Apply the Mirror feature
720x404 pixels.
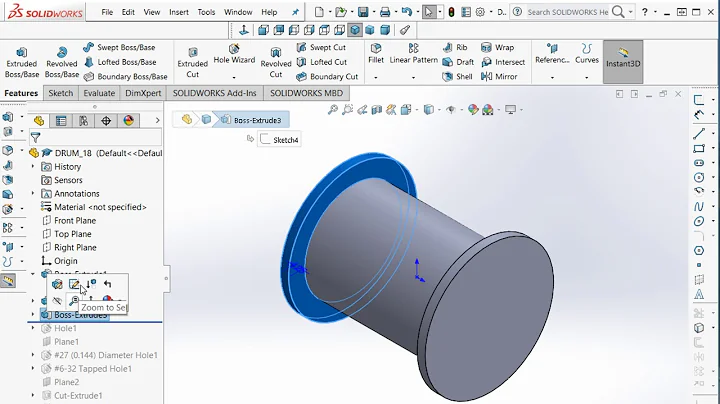pos(499,77)
